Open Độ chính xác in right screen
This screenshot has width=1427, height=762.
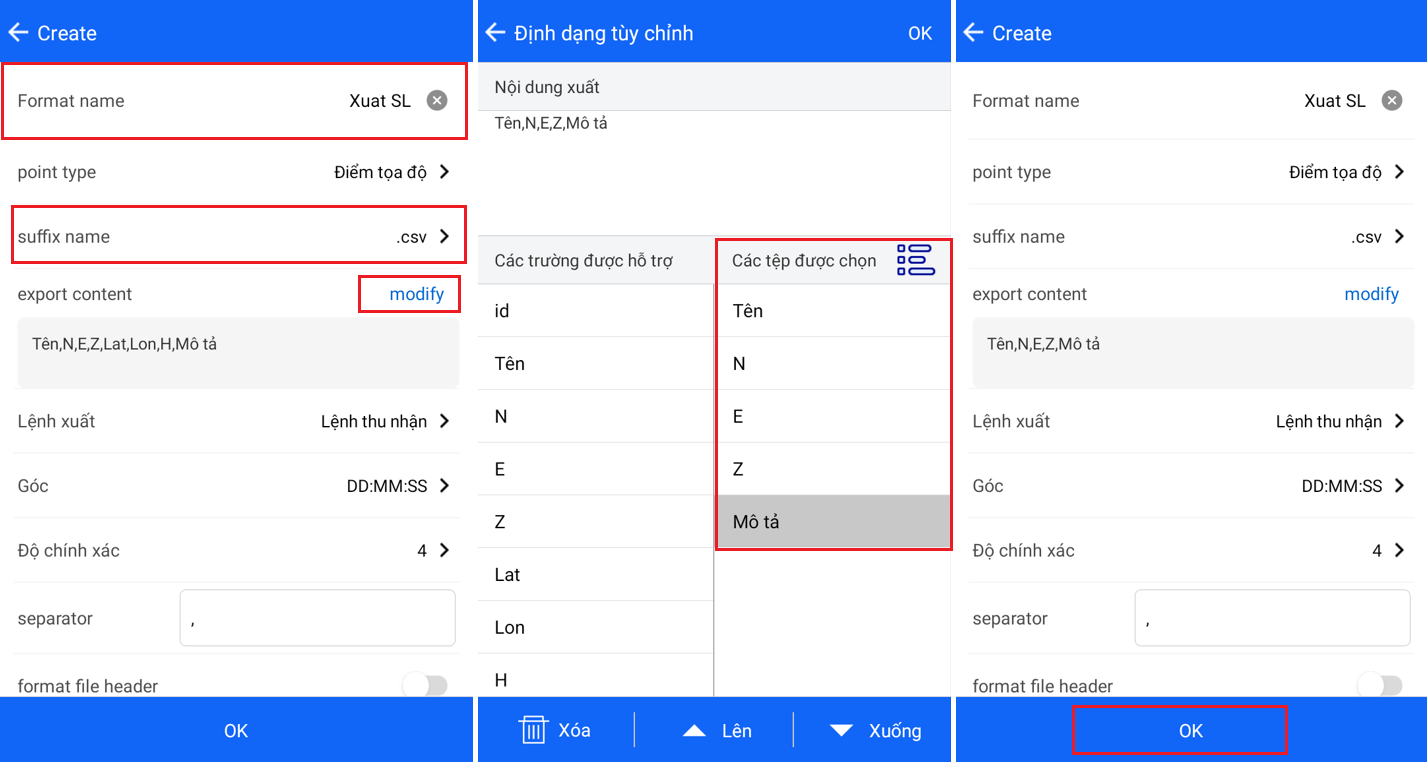tap(1191, 550)
